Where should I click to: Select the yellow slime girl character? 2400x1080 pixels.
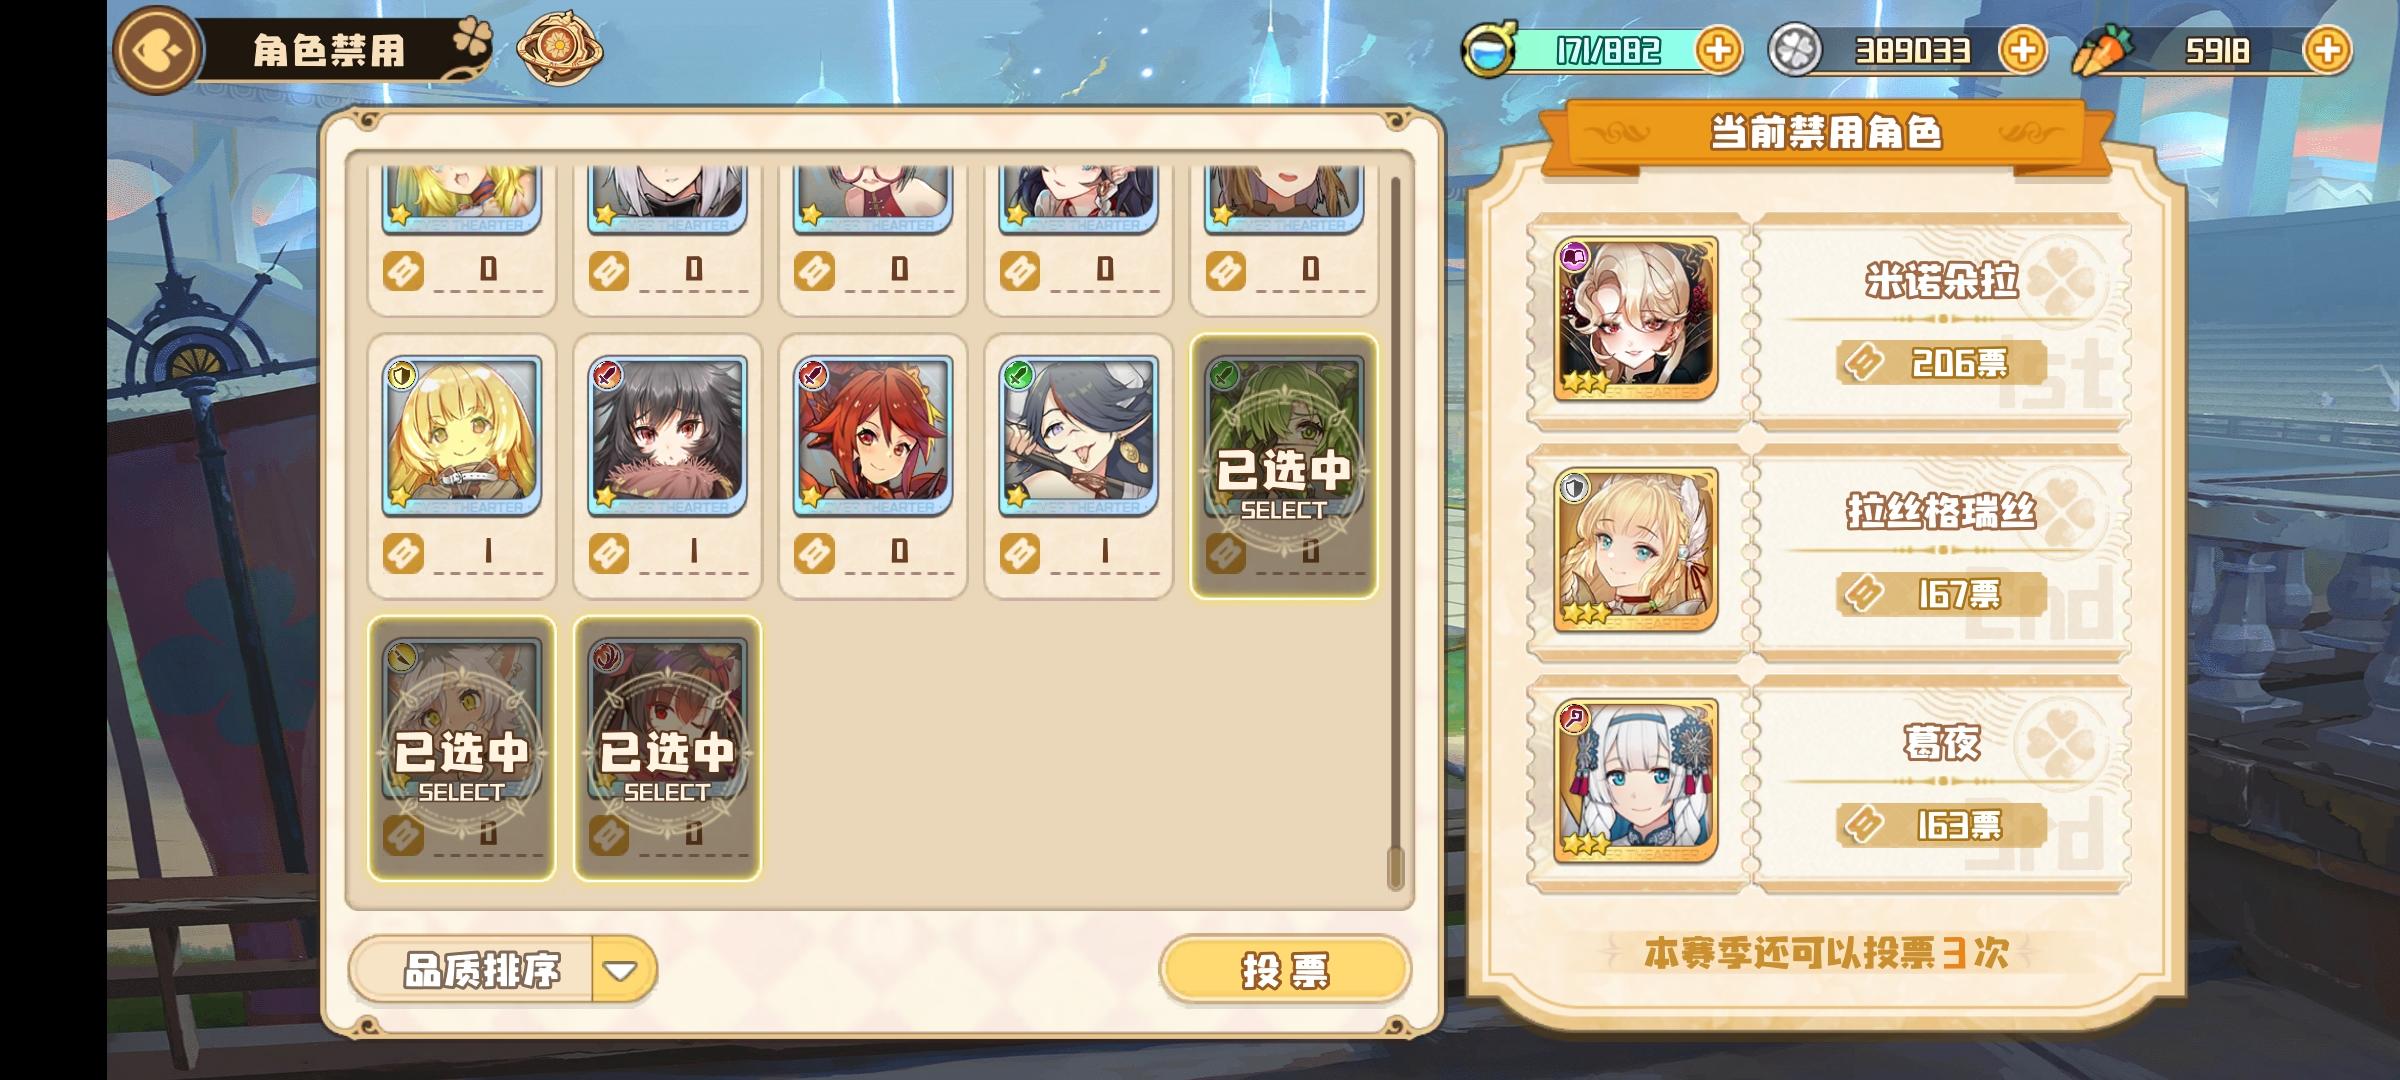coord(461,467)
